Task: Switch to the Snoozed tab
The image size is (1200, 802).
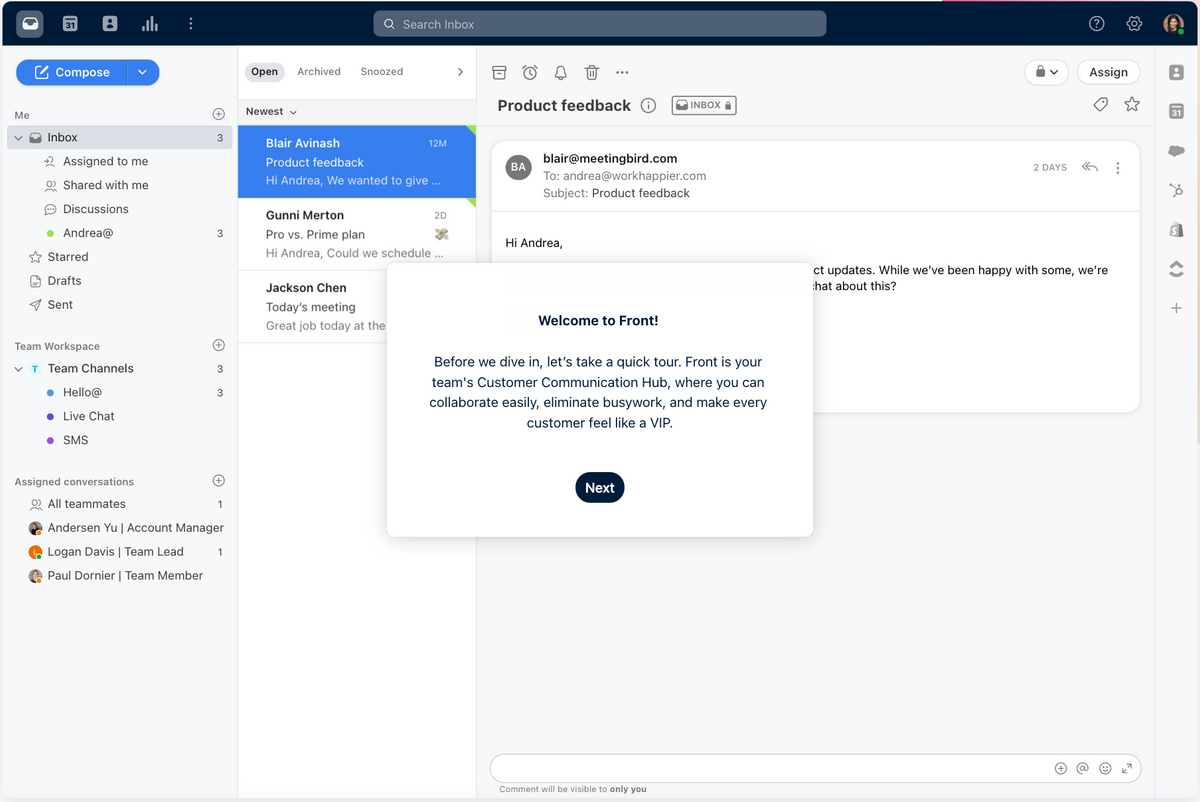Action: pos(382,72)
